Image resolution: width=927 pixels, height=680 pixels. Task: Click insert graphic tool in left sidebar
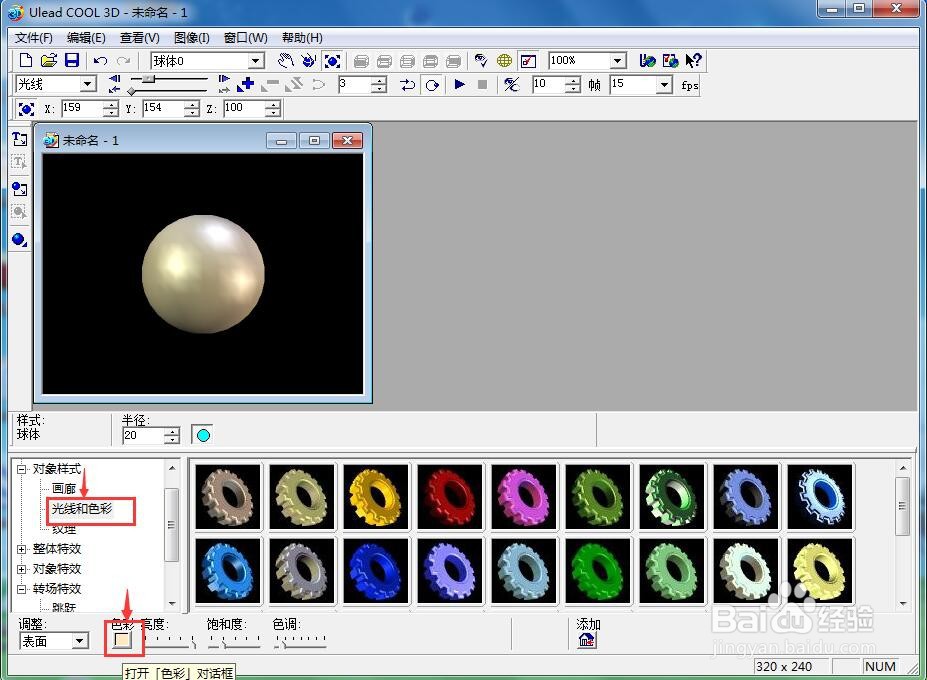pyautogui.click(x=20, y=189)
